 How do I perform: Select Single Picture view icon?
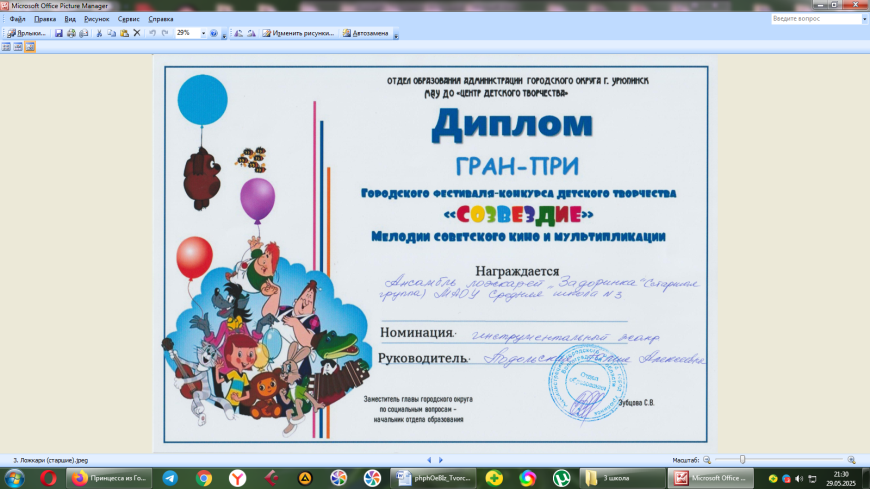(x=30, y=47)
